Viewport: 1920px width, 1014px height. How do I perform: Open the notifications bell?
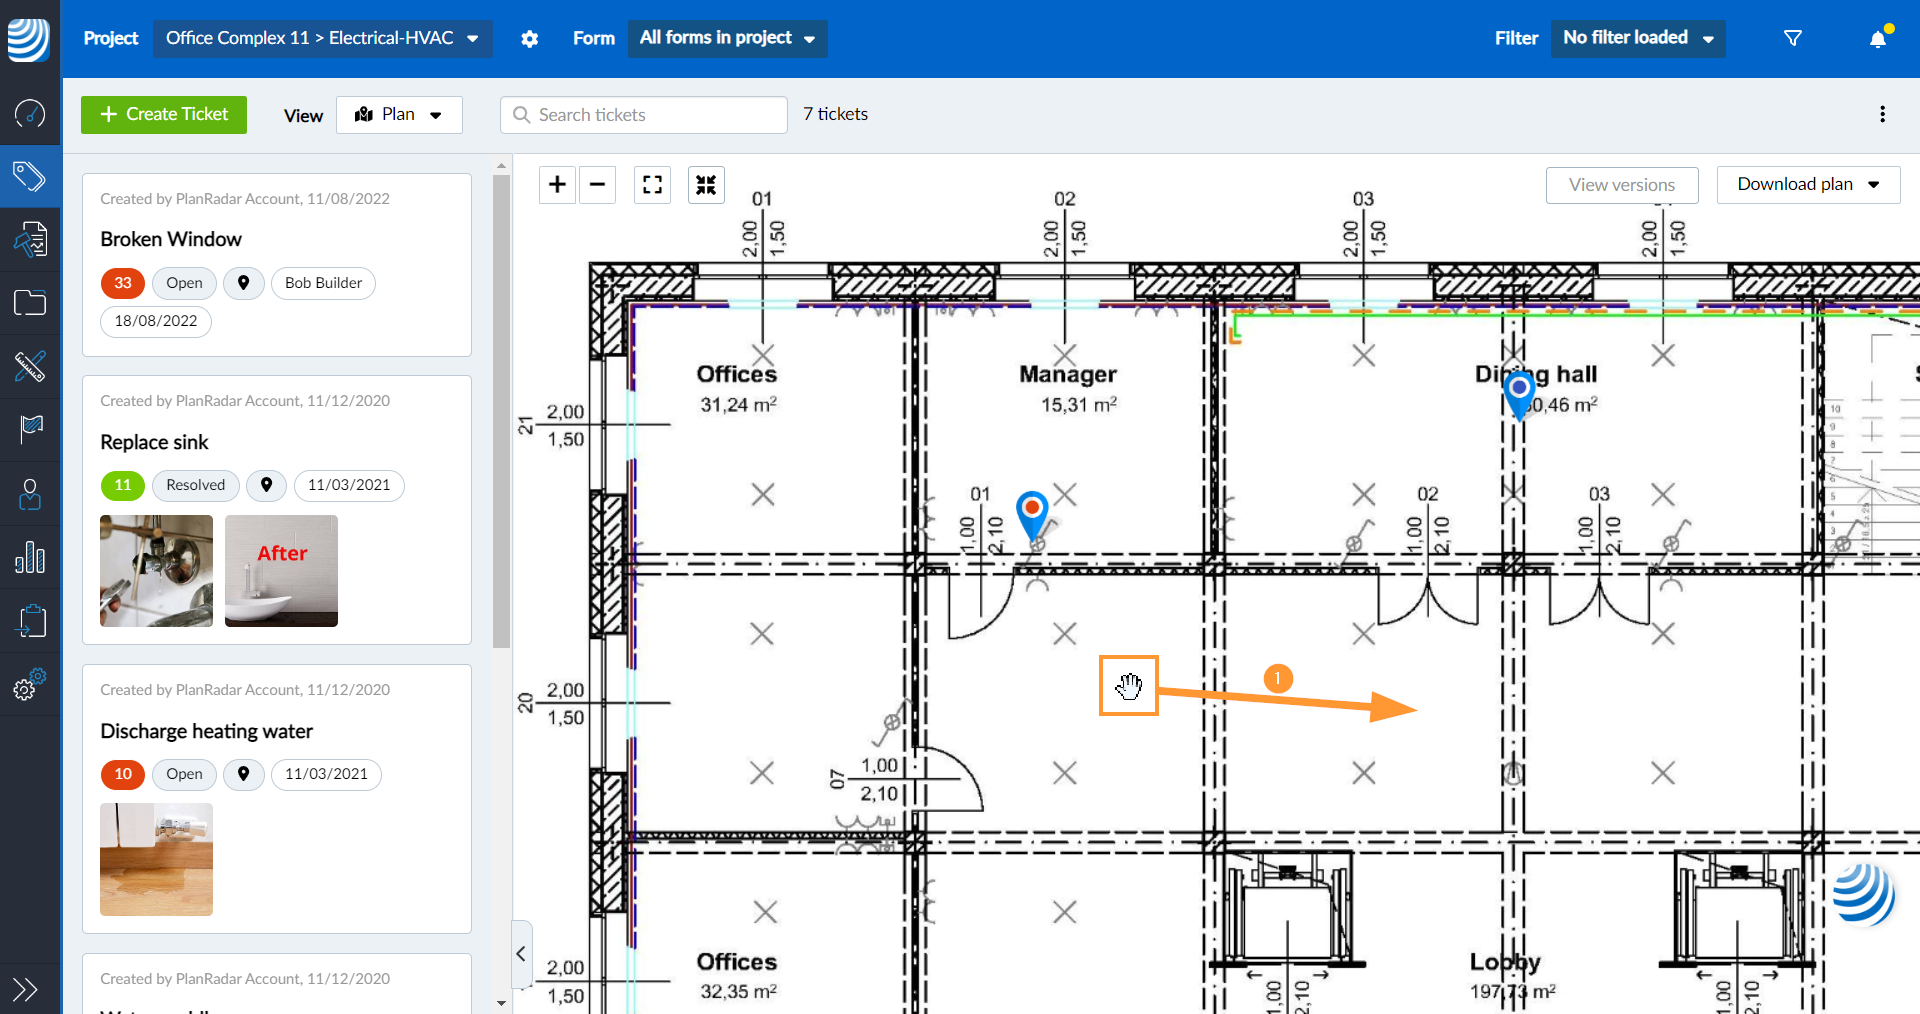click(x=1878, y=38)
